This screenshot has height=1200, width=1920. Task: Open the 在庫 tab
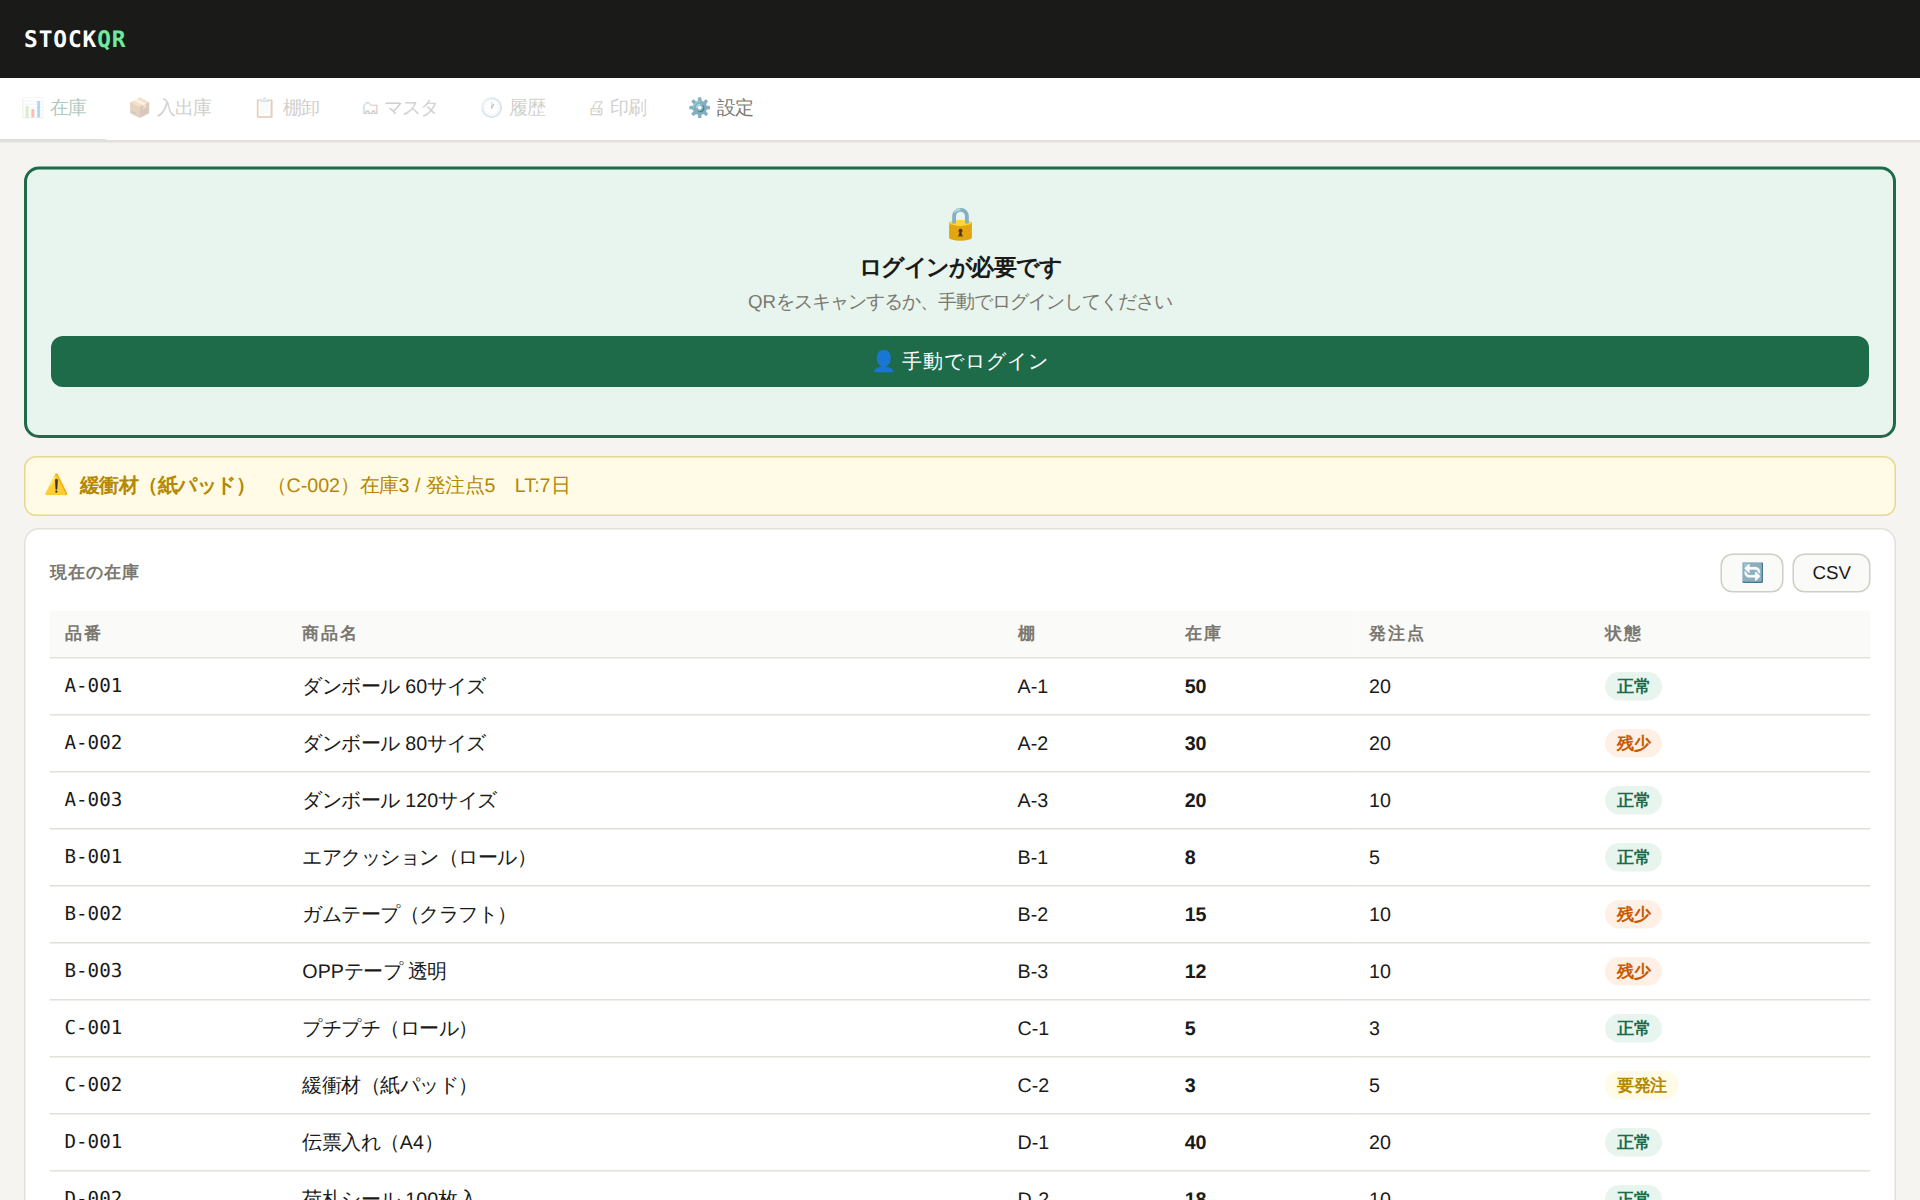55,108
